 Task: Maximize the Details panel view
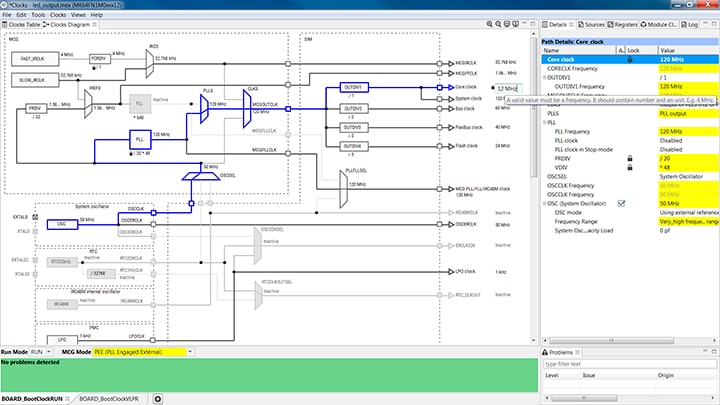(712, 25)
